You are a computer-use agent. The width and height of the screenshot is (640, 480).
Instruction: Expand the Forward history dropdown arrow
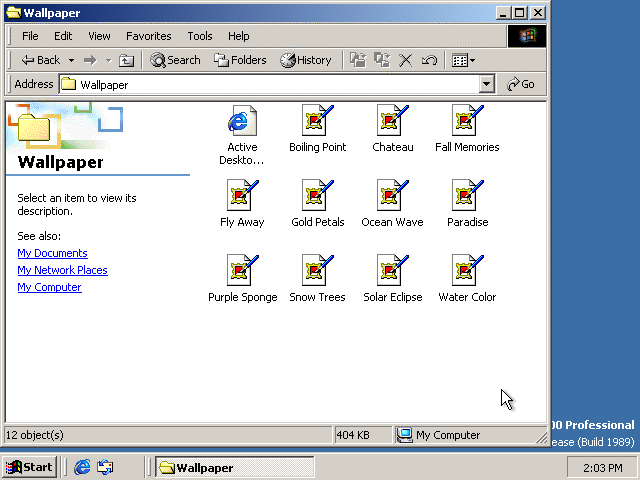point(108,60)
